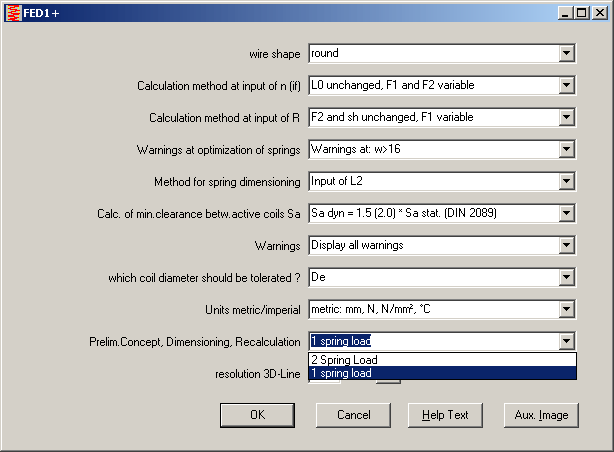Open Calculation method at input of R dropdown
The image size is (614, 452).
pos(566,118)
